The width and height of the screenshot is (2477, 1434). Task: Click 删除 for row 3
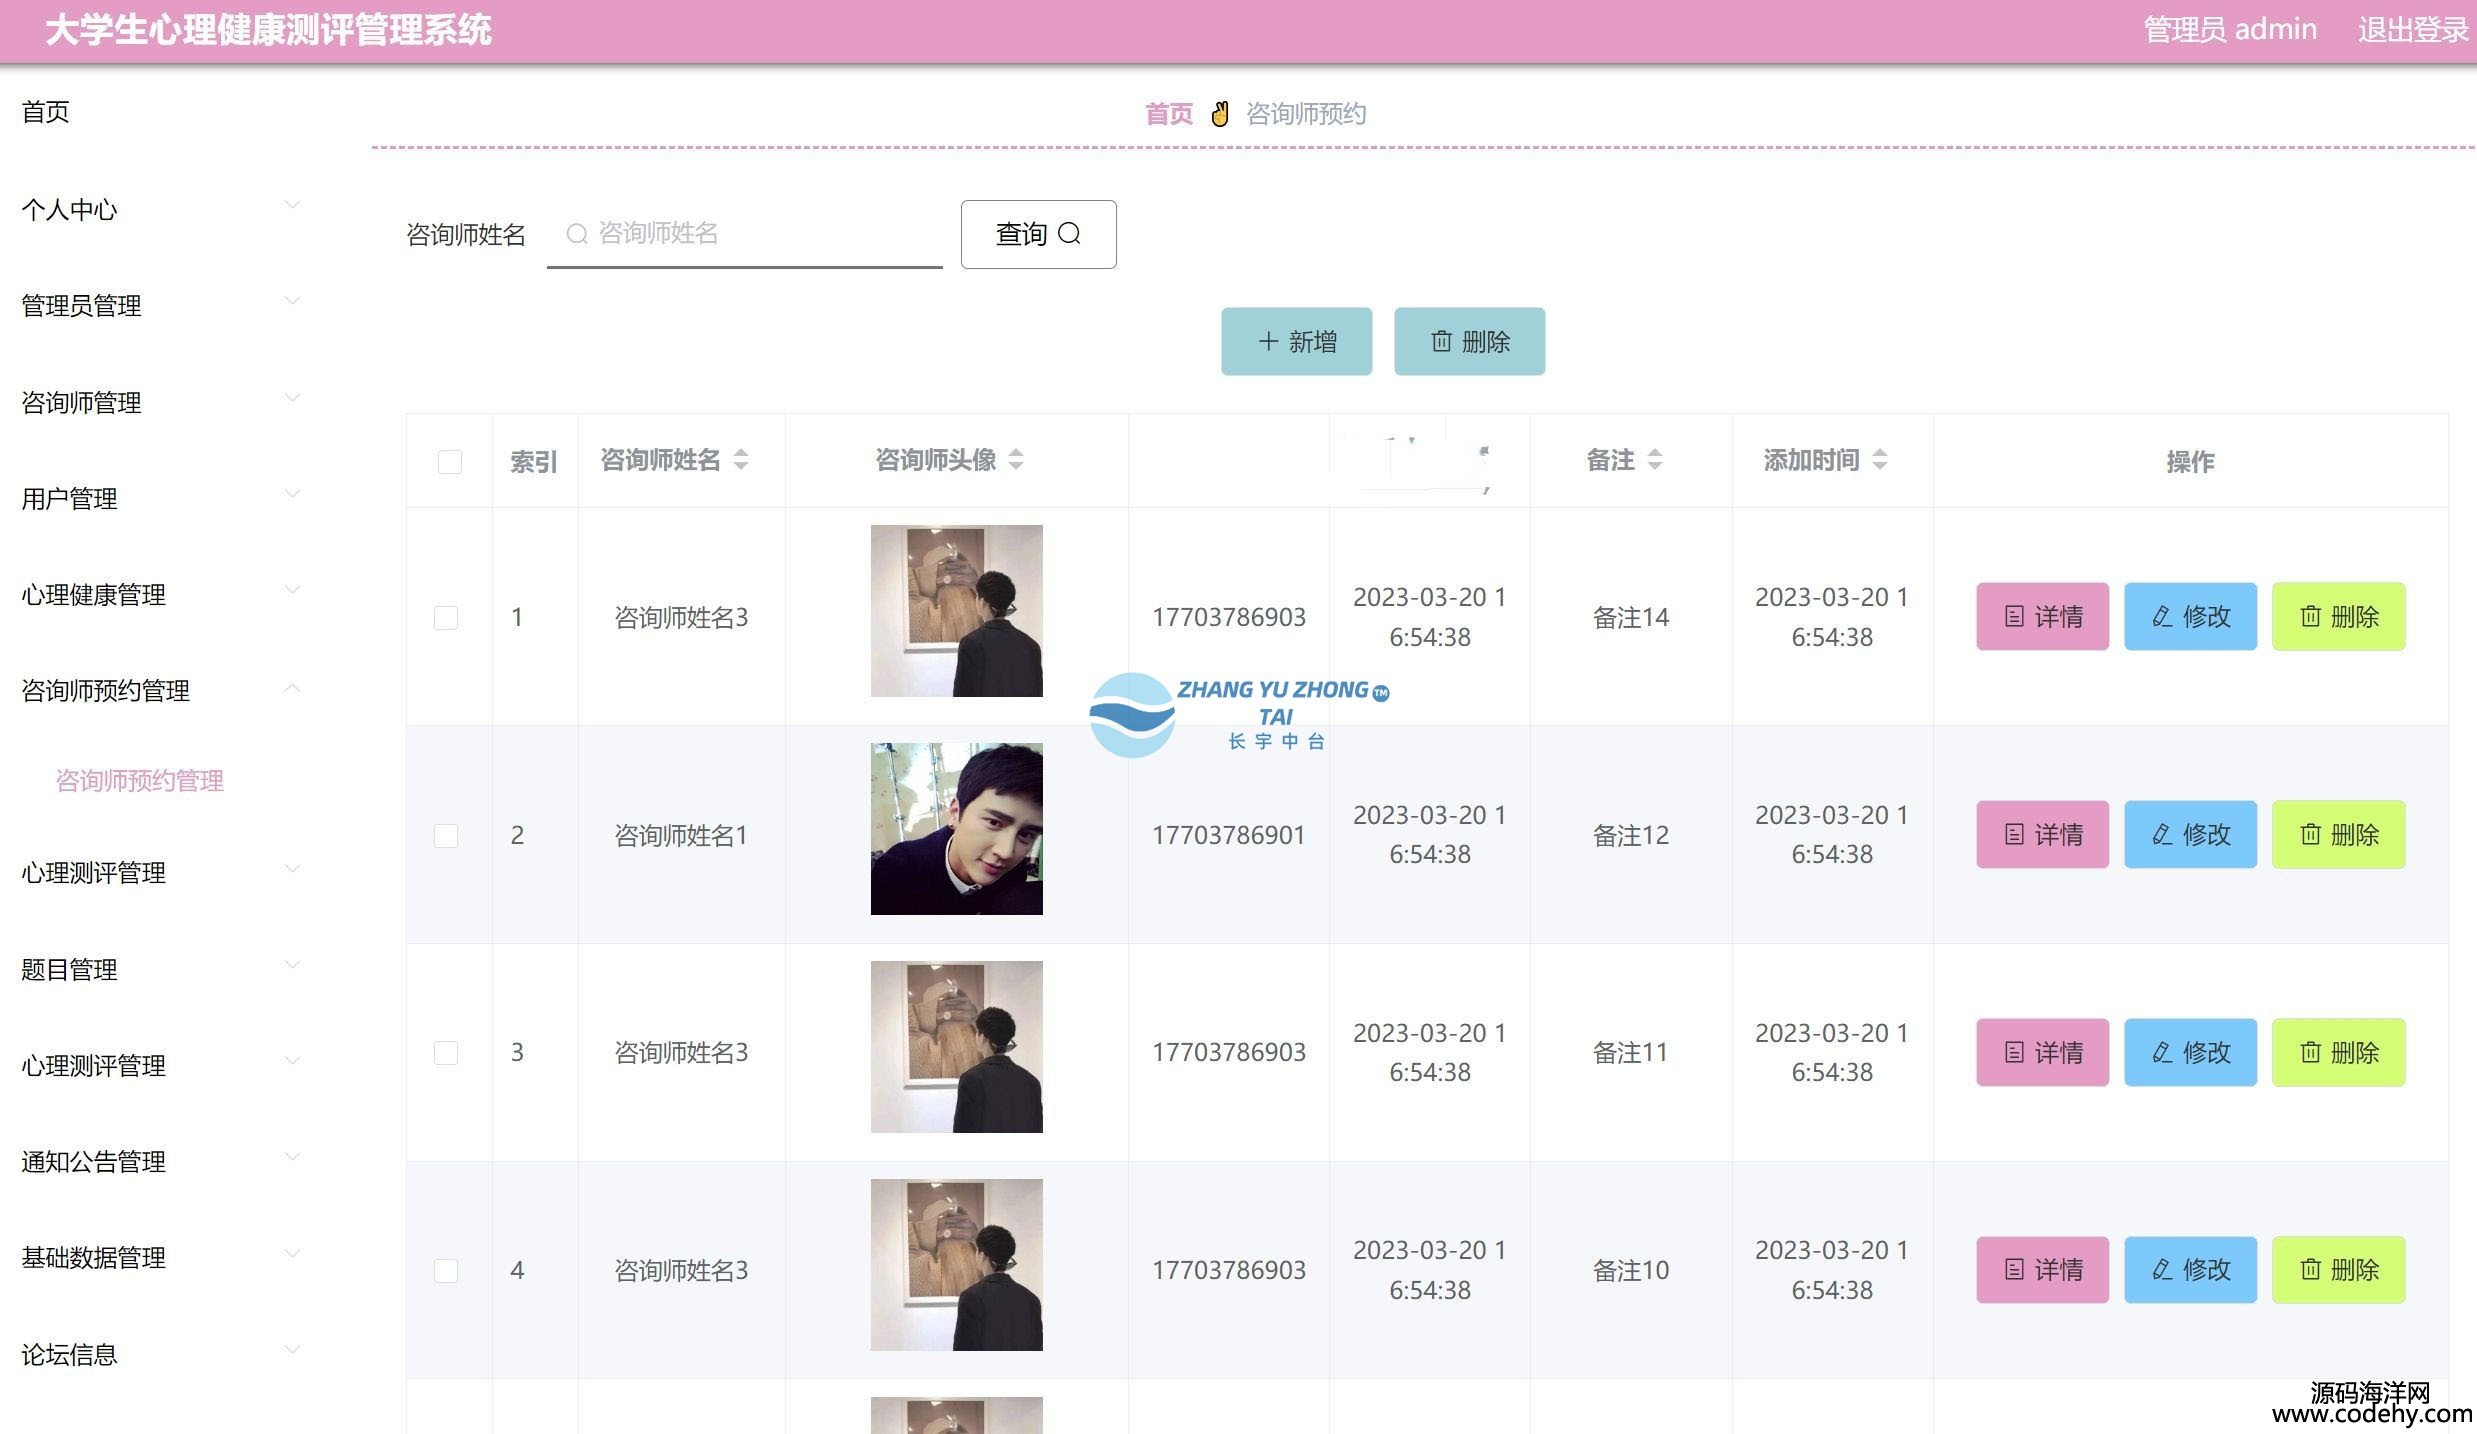2338,1052
